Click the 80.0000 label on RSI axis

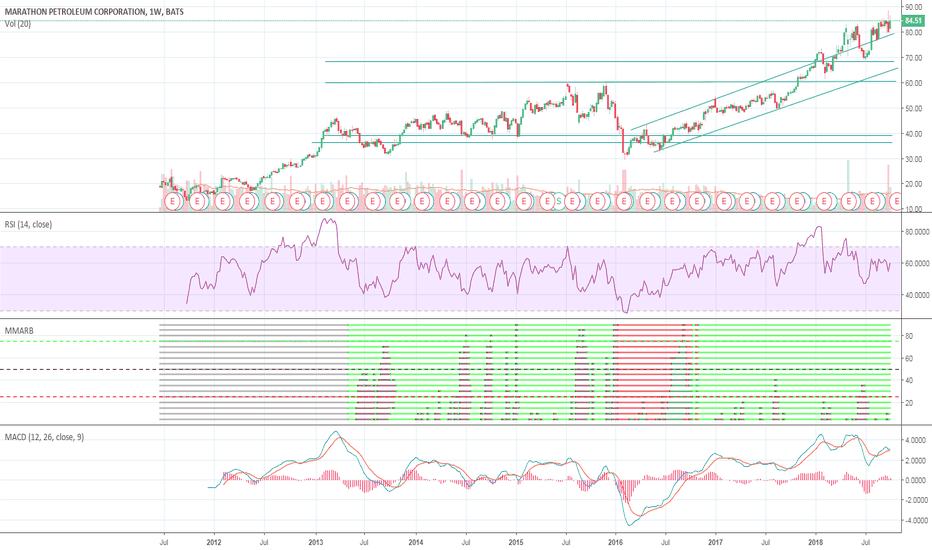(x=917, y=232)
